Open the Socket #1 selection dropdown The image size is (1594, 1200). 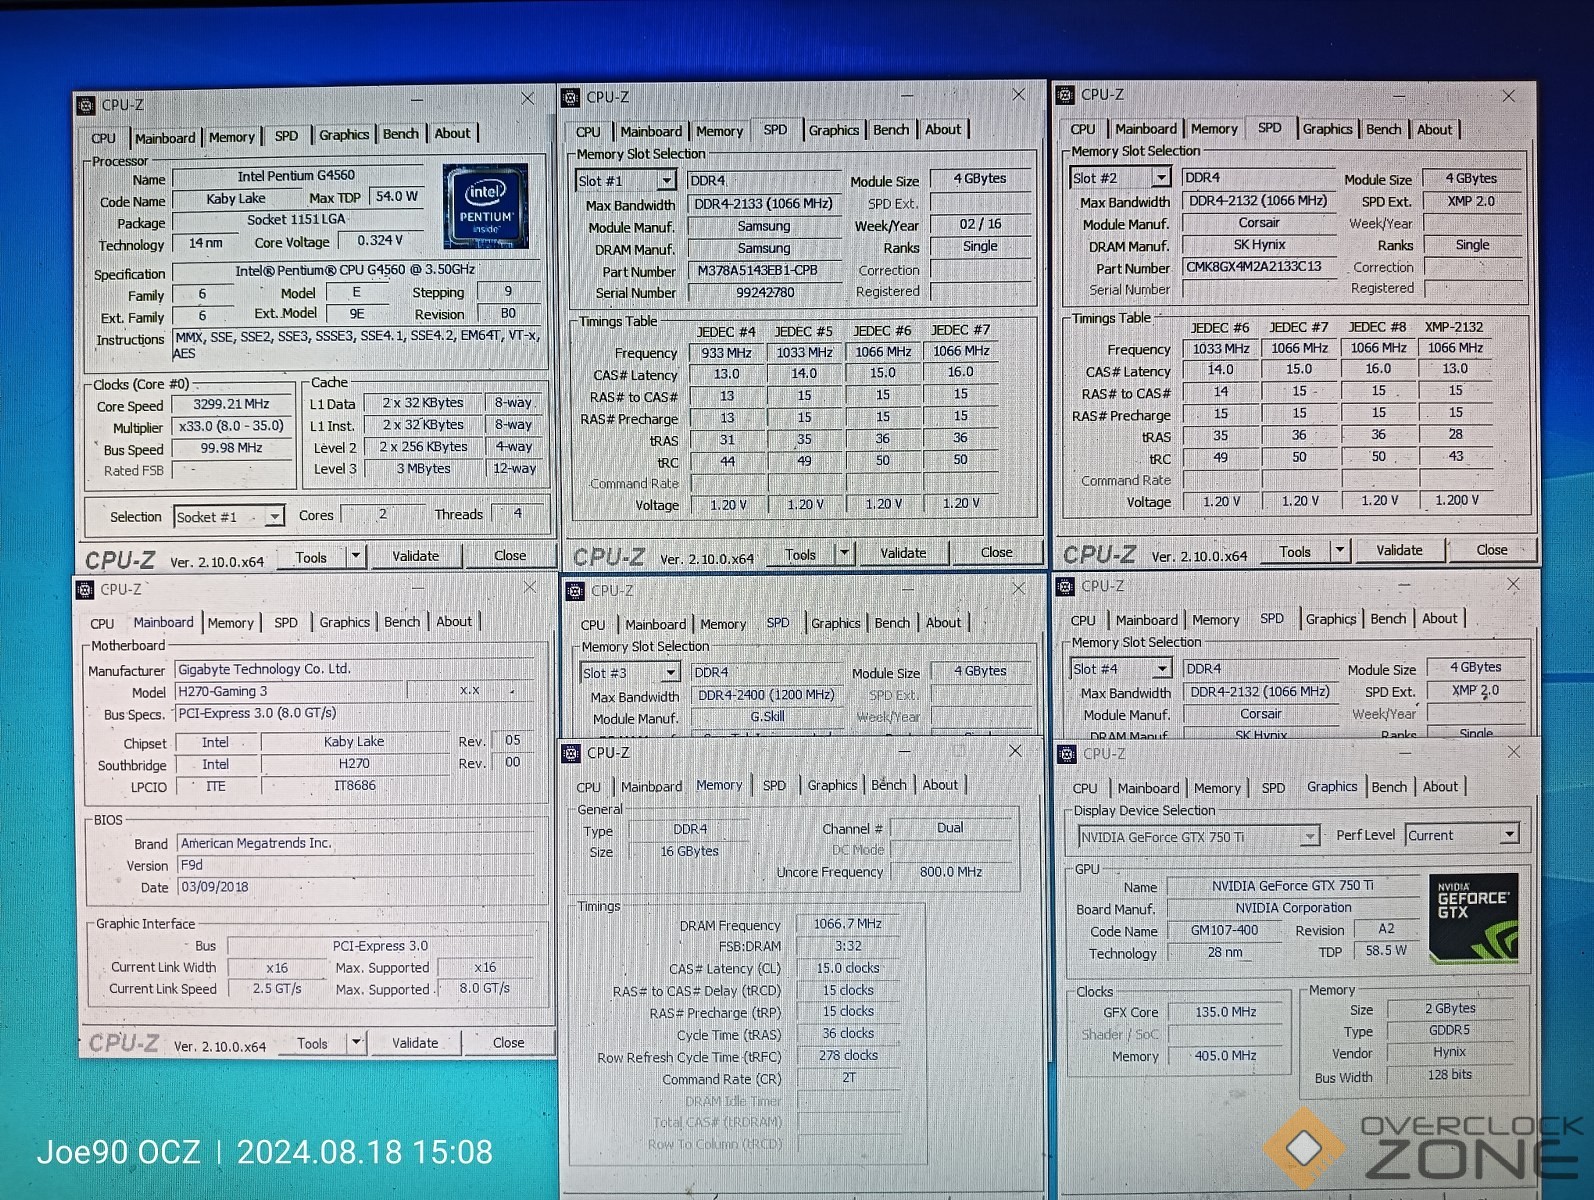[274, 517]
